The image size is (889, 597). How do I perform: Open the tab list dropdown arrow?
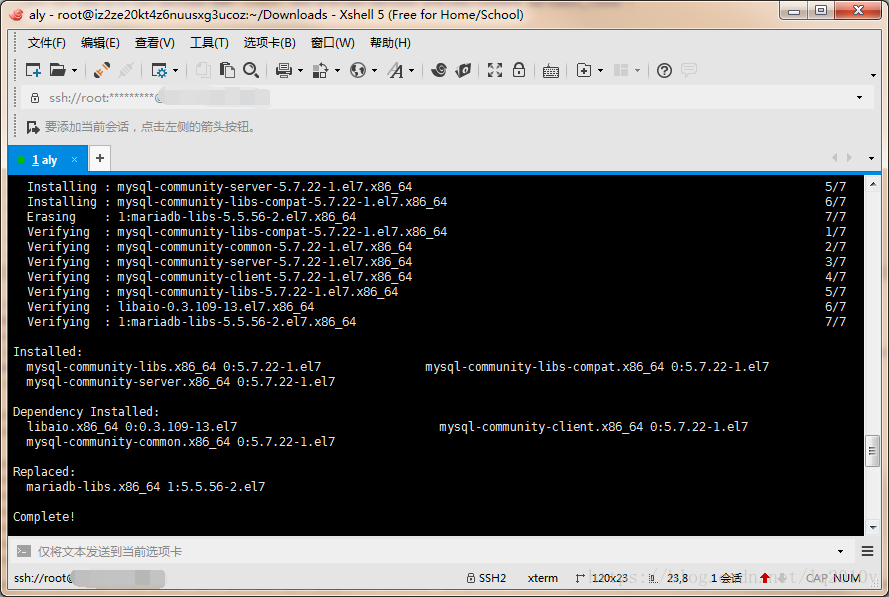pyautogui.click(x=871, y=158)
